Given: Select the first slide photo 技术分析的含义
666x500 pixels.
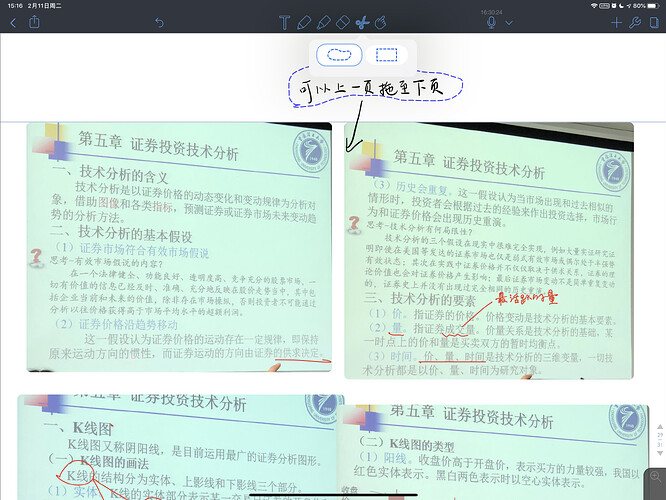Looking at the screenshot, I should 179,247.
